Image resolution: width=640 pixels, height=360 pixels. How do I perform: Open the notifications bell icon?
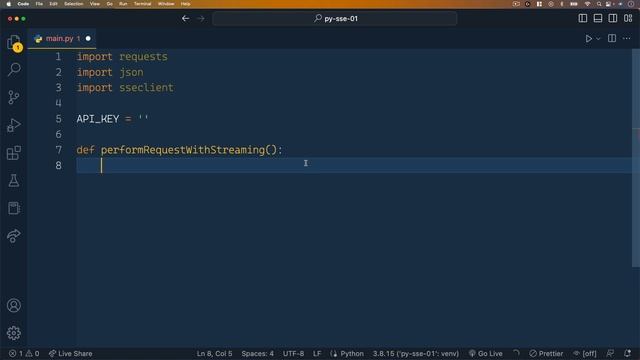pyautogui.click(x=627, y=353)
